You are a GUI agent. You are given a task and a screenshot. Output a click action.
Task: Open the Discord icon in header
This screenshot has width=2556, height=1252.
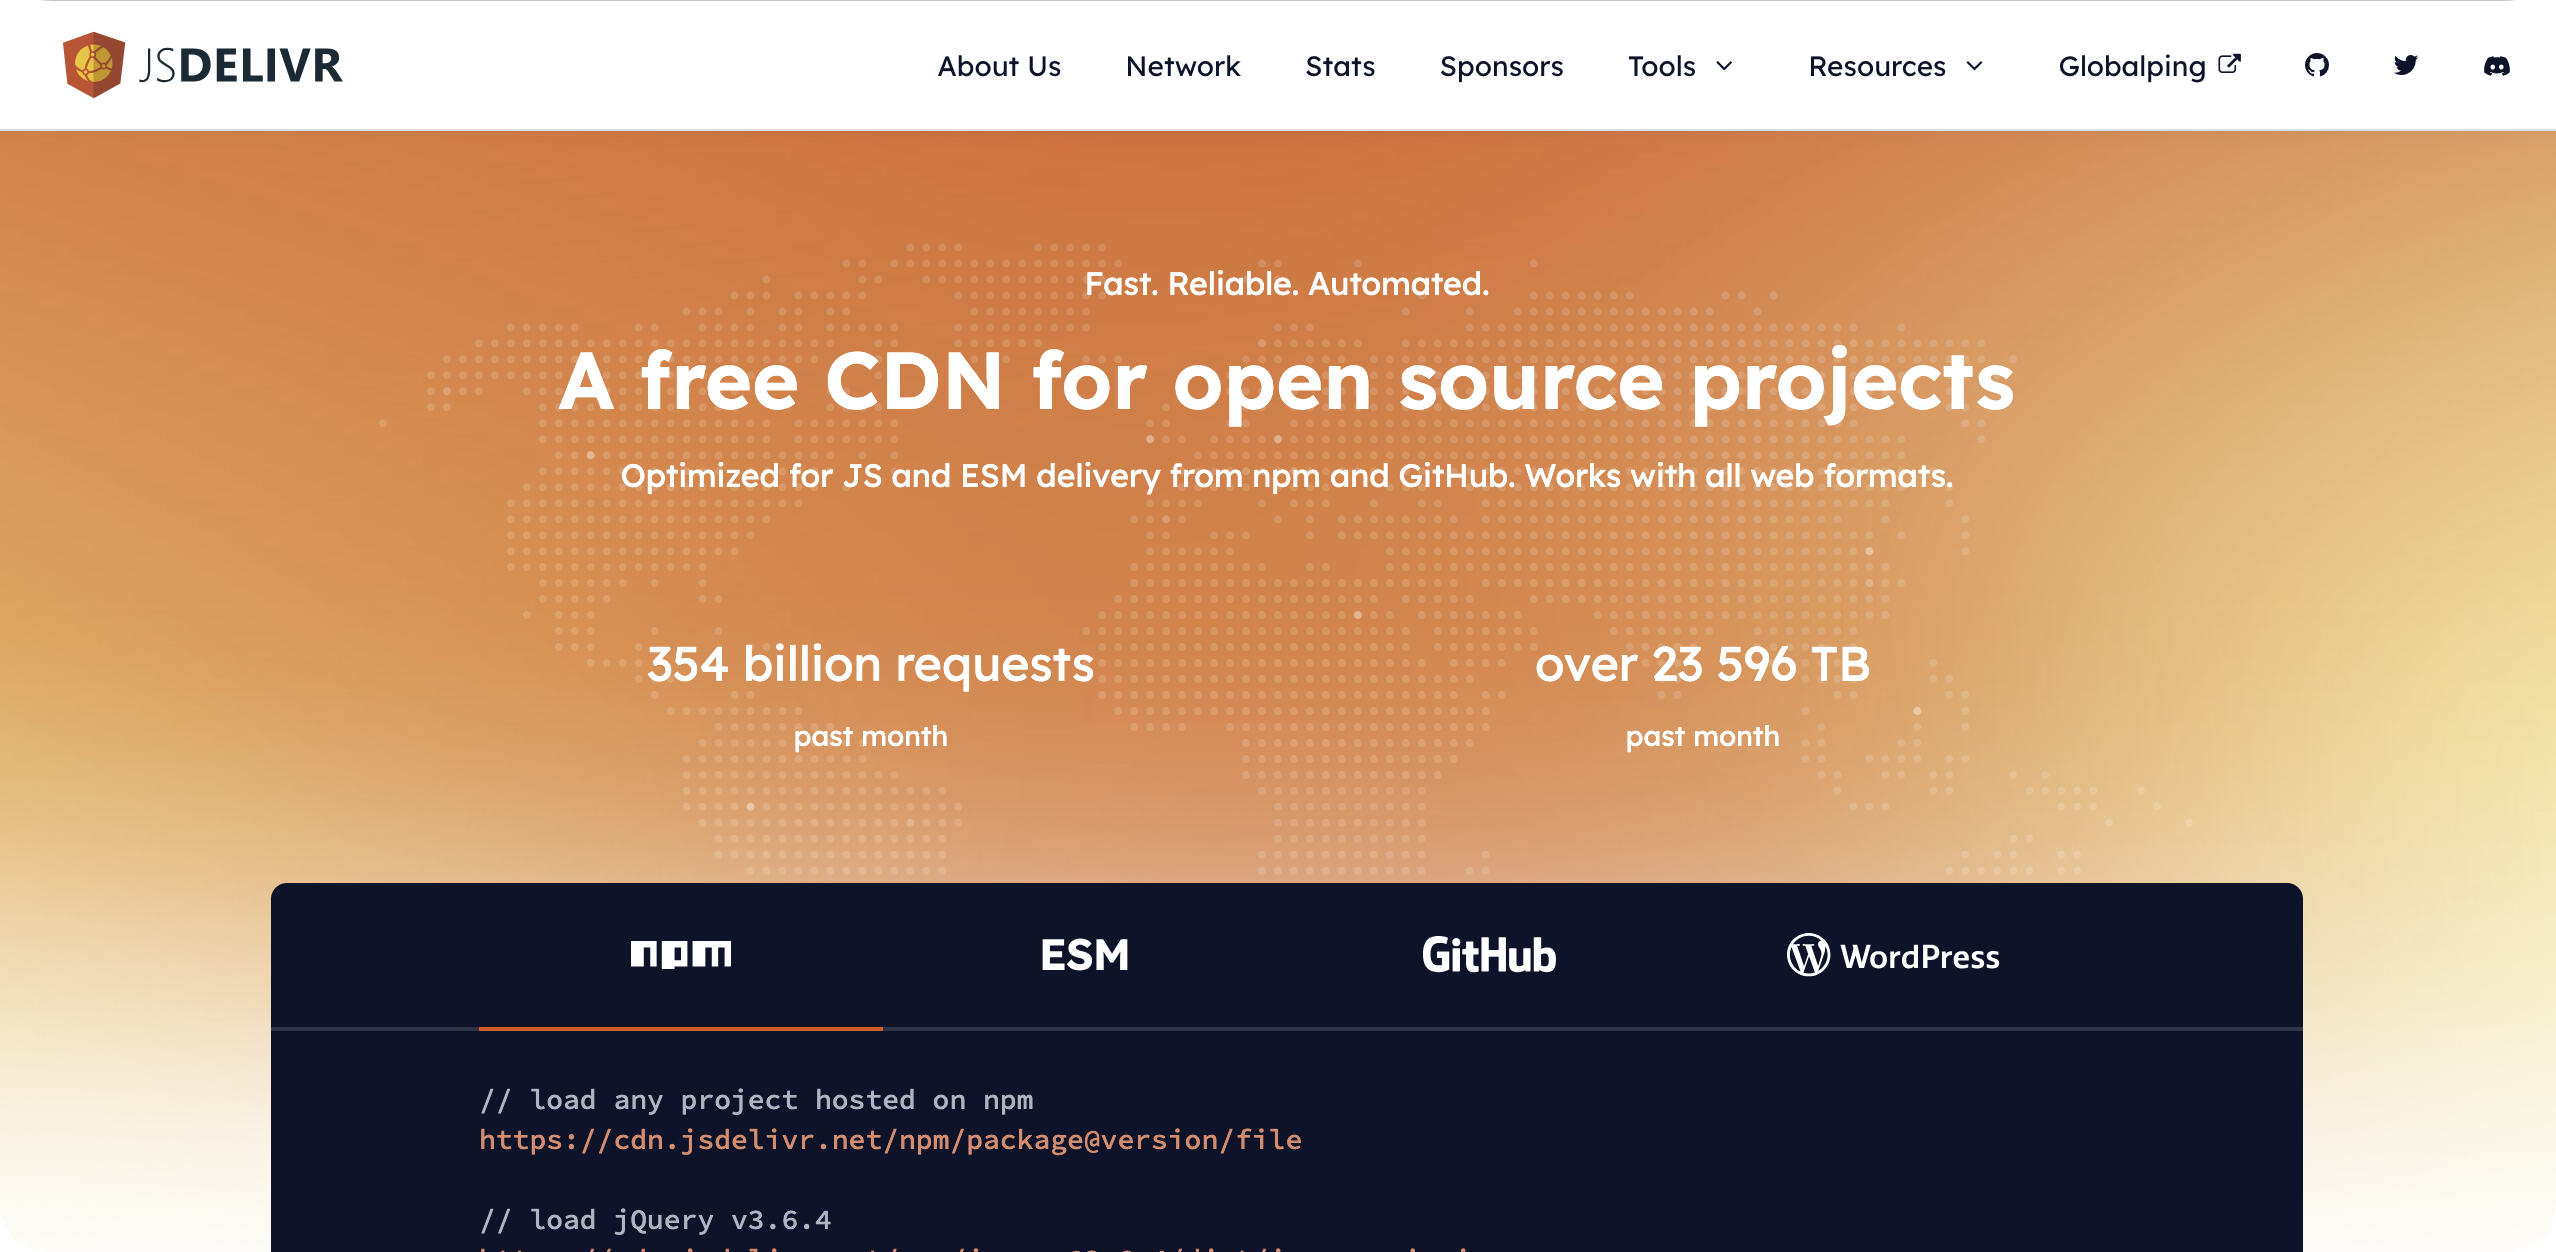[x=2496, y=66]
